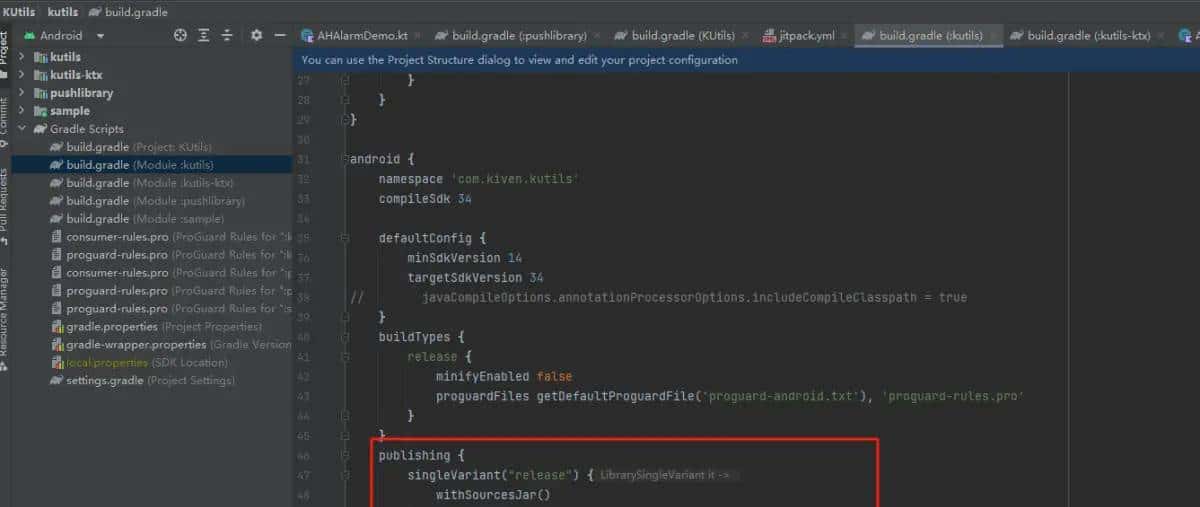
Task: Switch to build.gradle (:kutils) tab
Action: [x=930, y=35]
